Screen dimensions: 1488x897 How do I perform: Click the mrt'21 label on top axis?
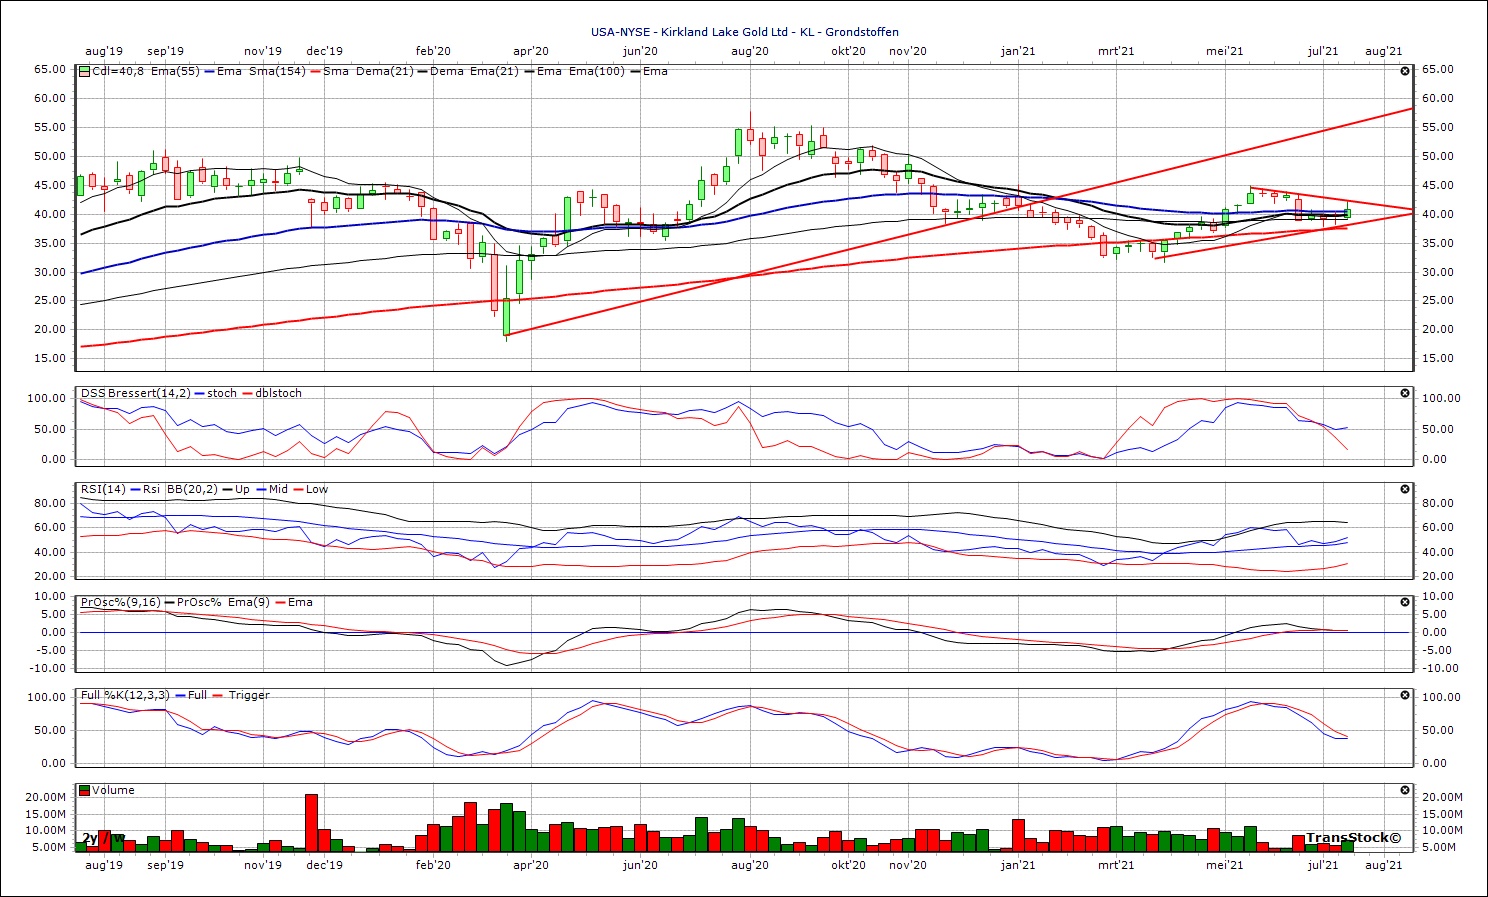click(1116, 51)
